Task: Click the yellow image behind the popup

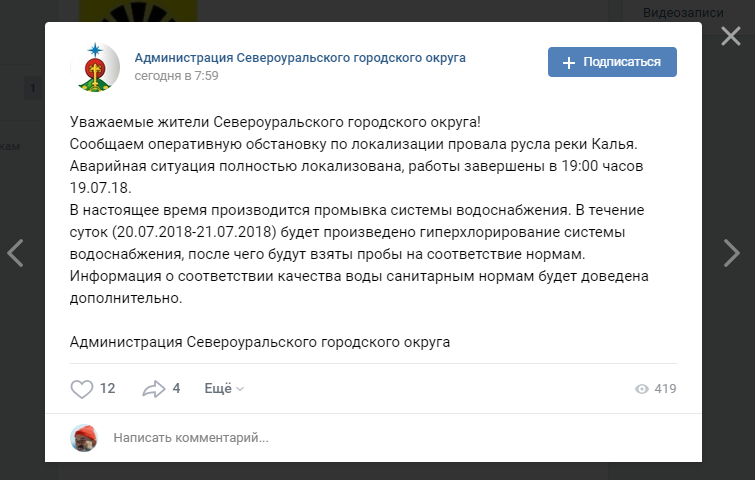Action: 138,11
